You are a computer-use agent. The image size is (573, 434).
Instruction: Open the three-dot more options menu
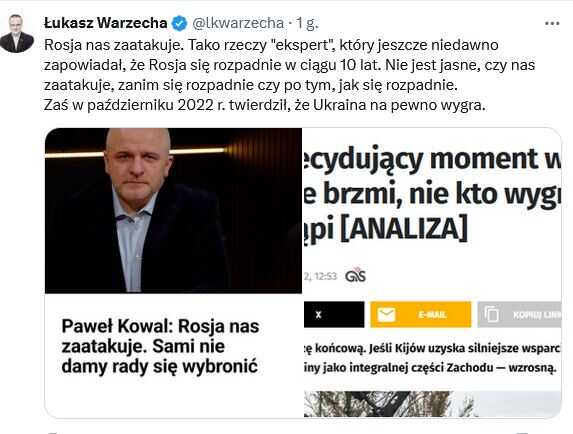click(552, 23)
